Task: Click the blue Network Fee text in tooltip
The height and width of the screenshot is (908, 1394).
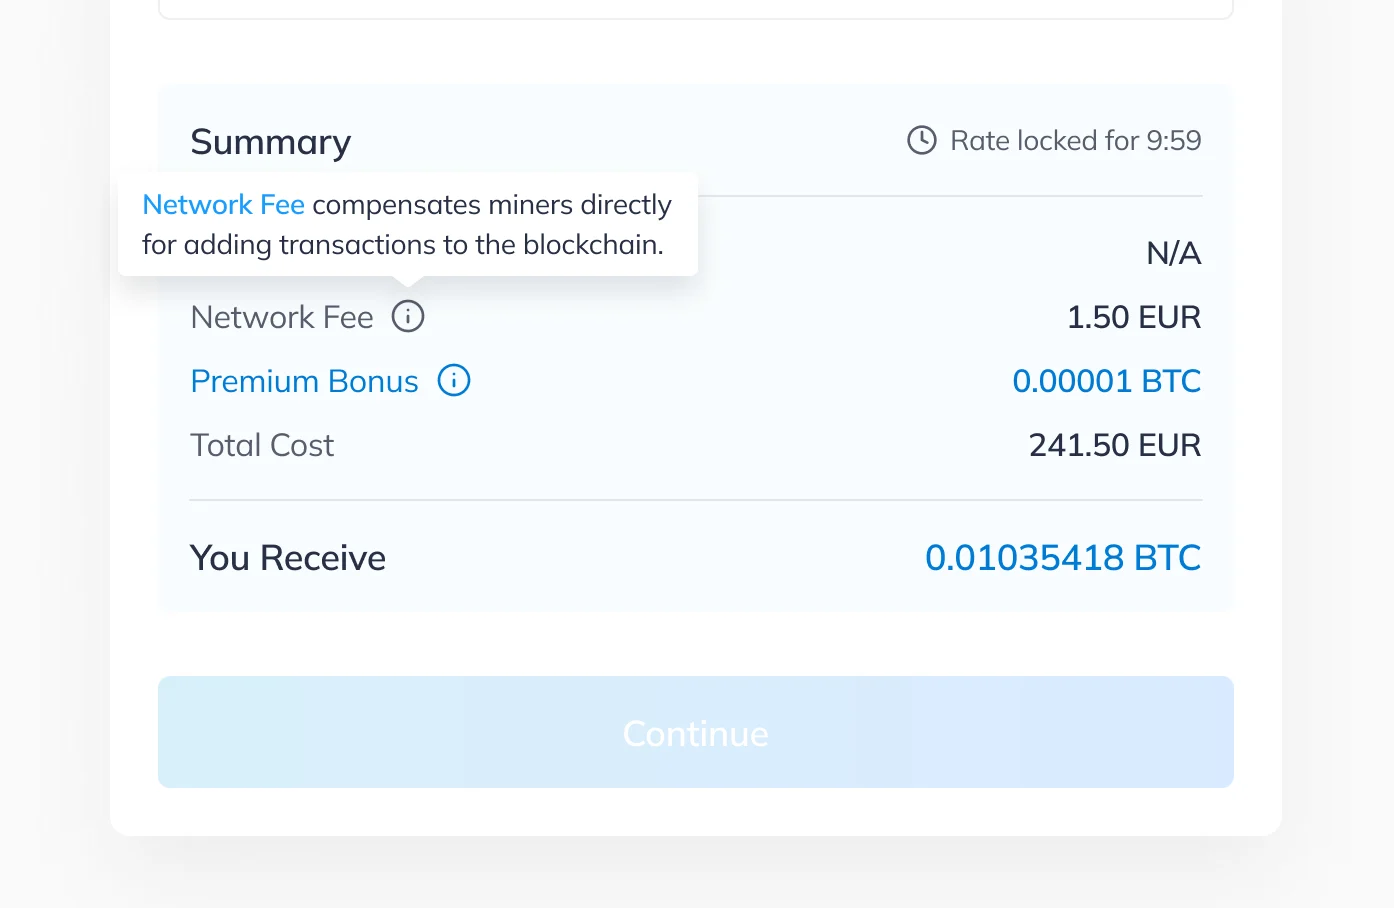Action: tap(224, 204)
